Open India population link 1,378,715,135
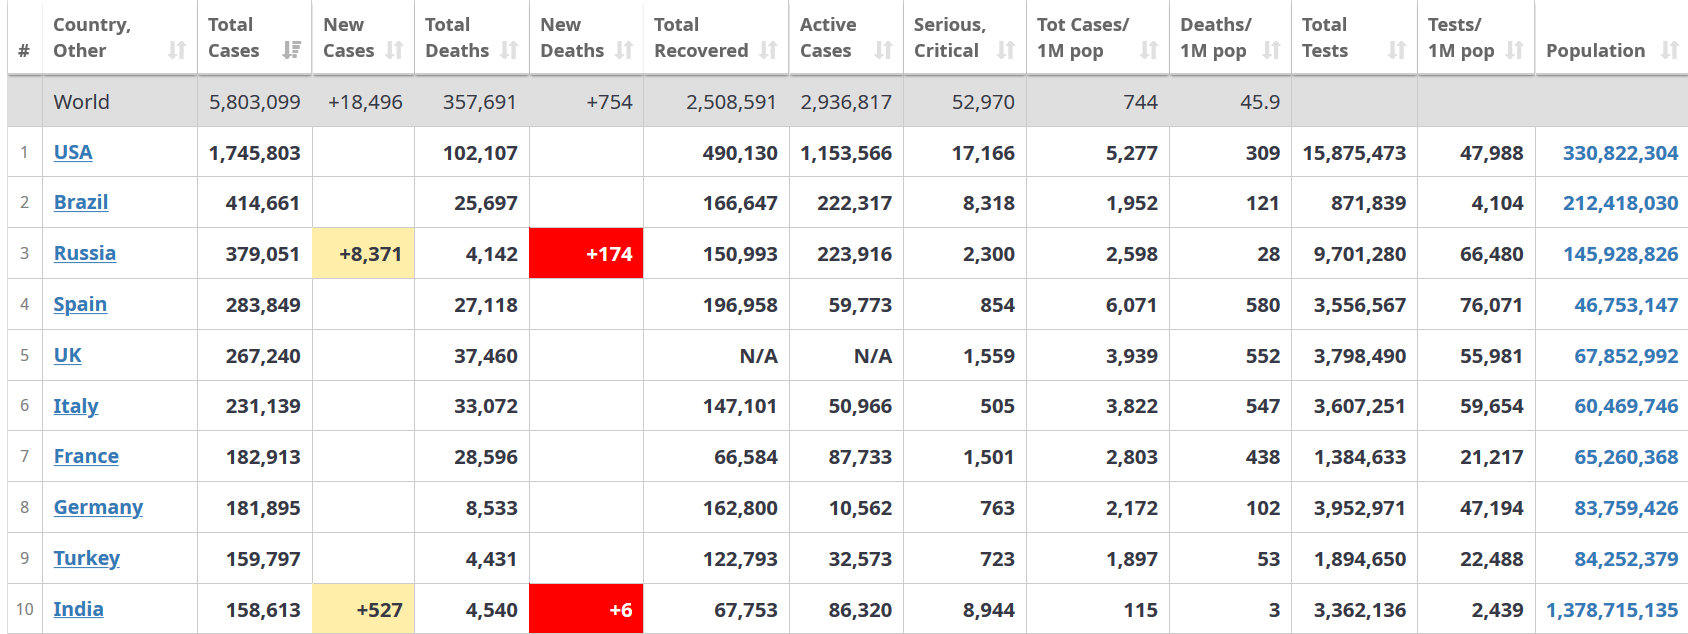The width and height of the screenshot is (1688, 634). [1612, 610]
